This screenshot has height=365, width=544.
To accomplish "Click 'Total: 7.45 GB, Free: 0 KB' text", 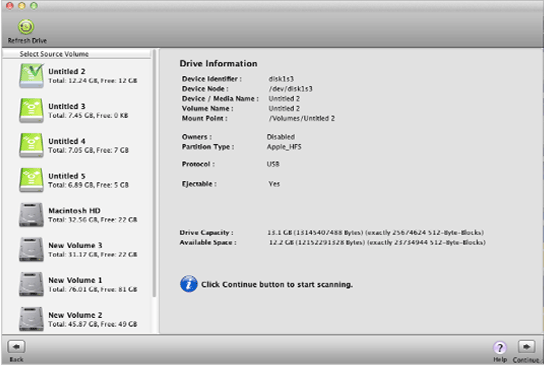I will (88, 115).
